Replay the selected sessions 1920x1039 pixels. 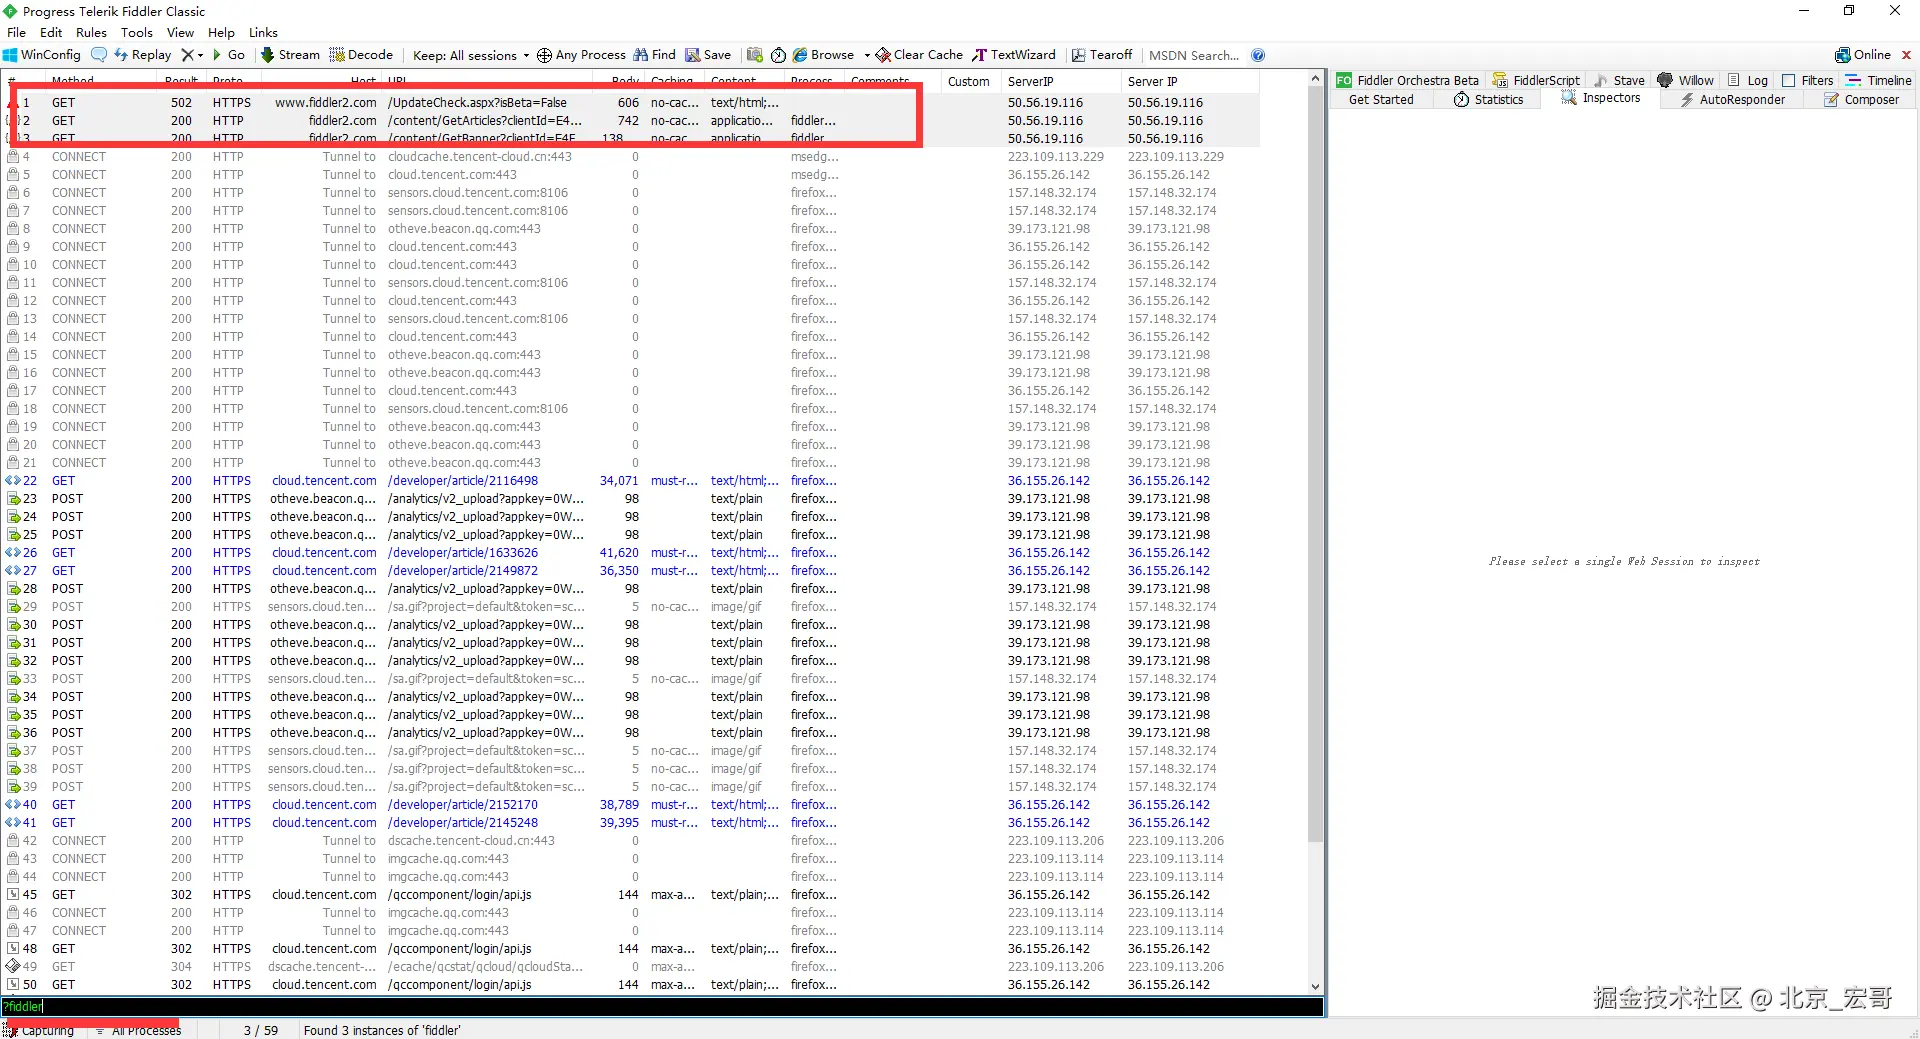143,55
